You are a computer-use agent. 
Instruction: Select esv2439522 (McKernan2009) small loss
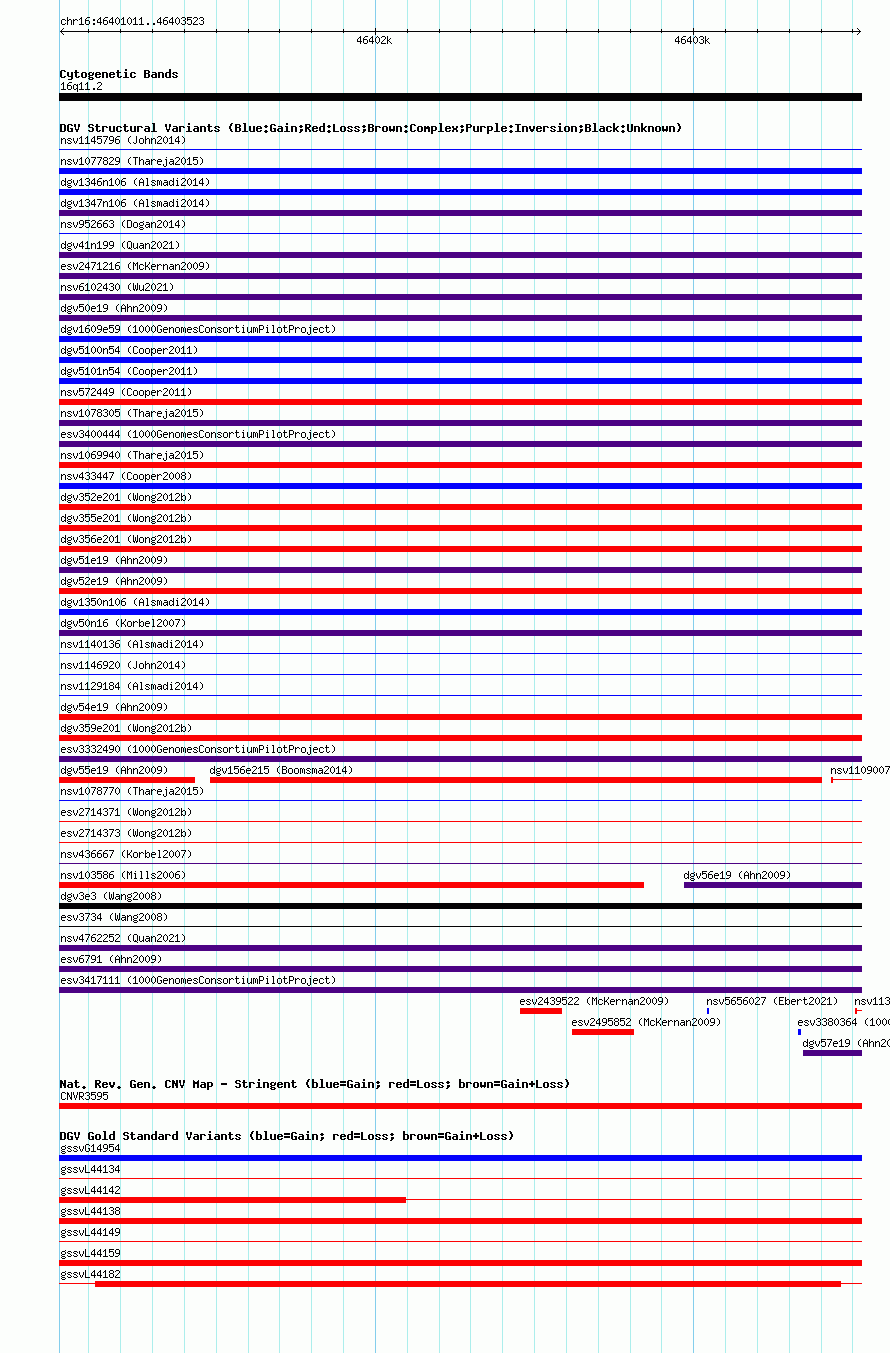coord(541,1011)
